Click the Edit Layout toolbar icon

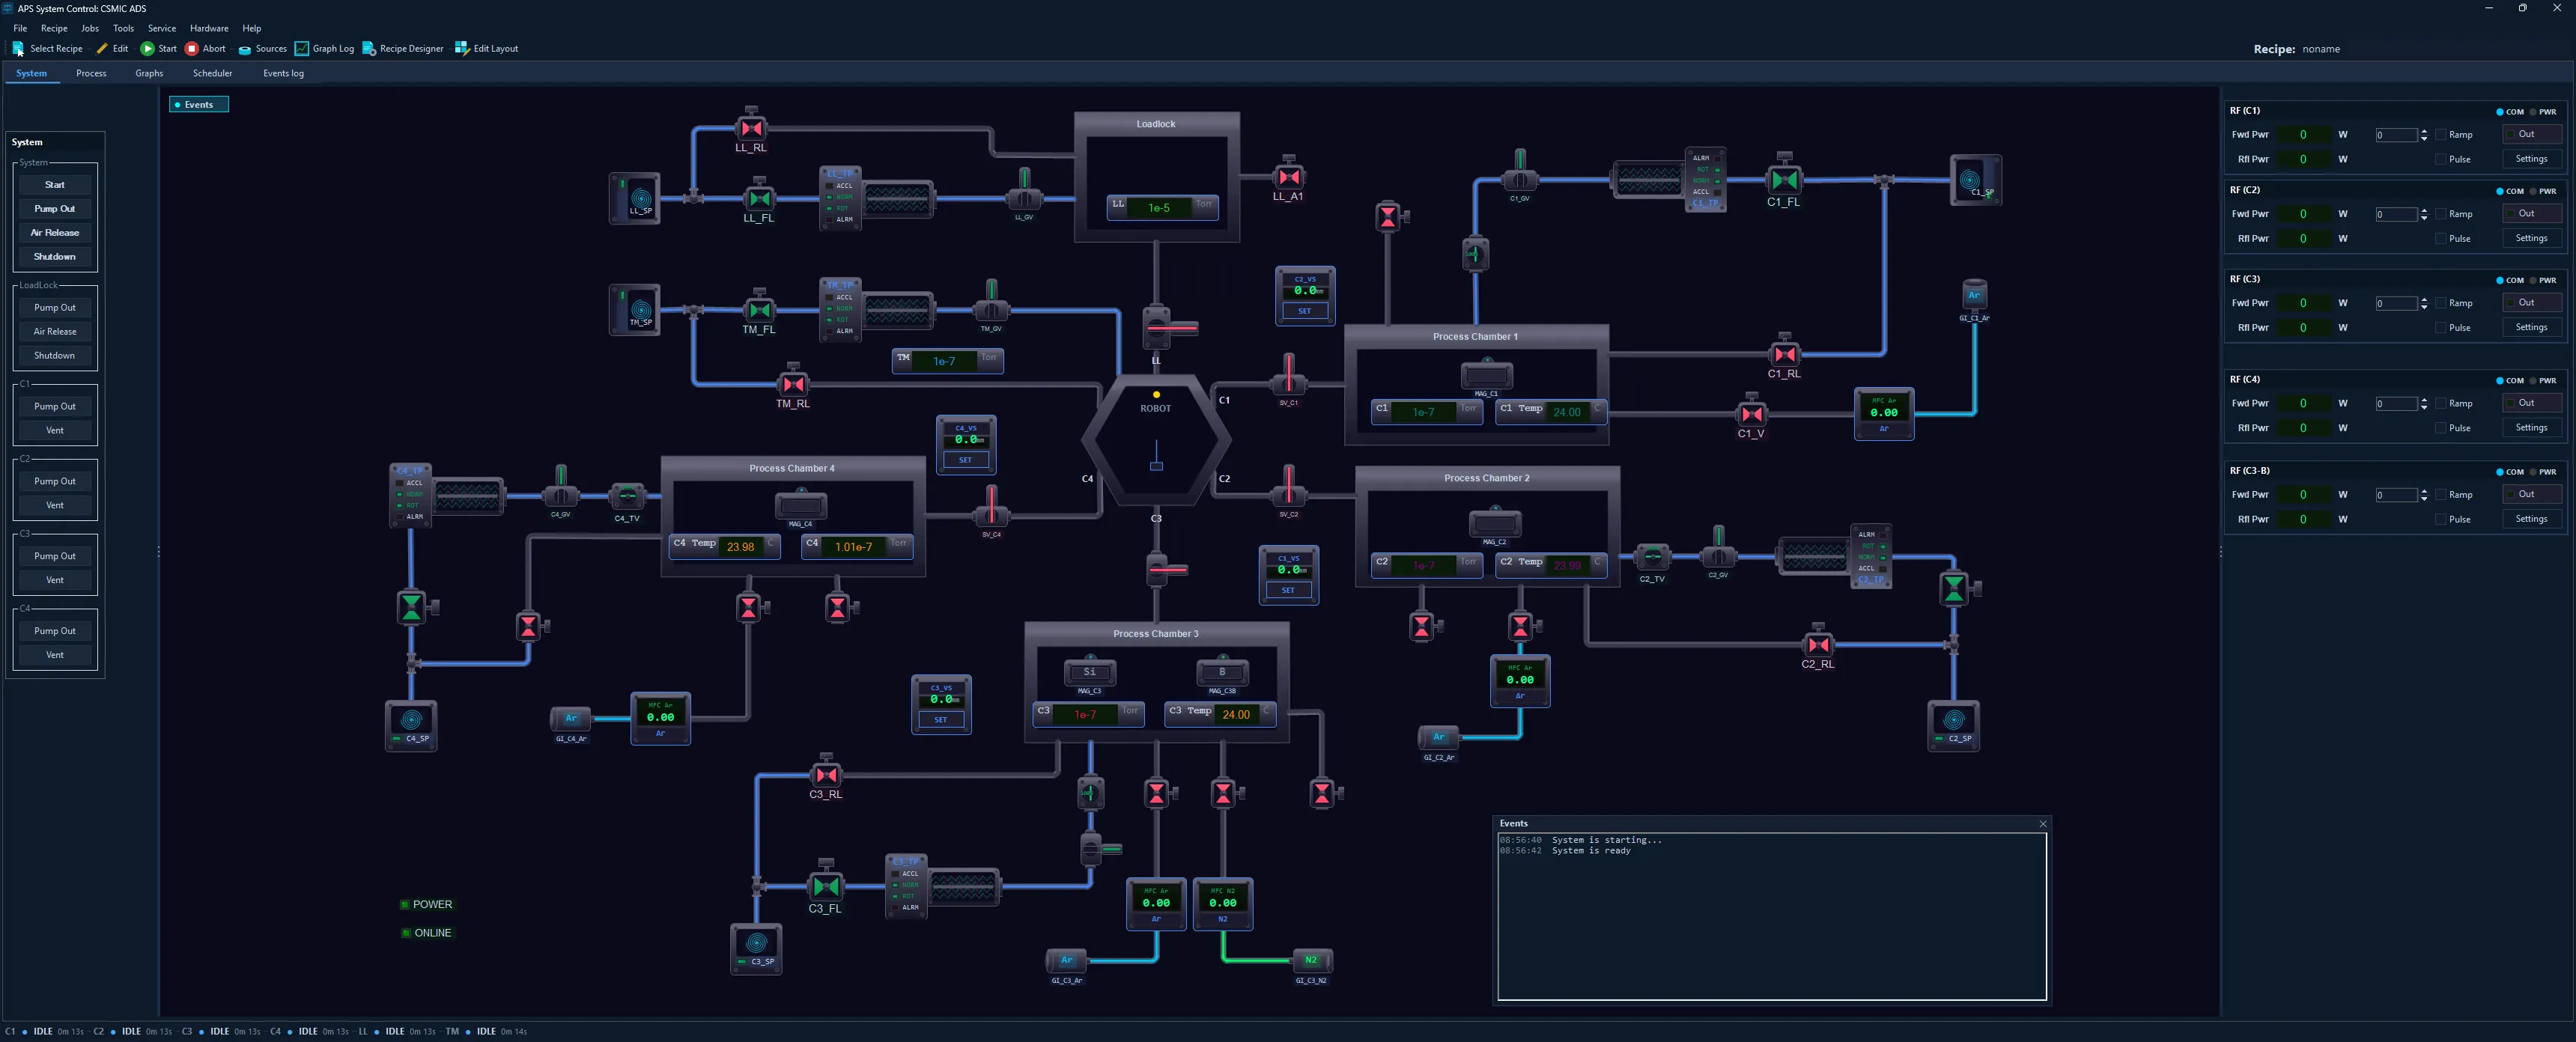pyautogui.click(x=462, y=48)
